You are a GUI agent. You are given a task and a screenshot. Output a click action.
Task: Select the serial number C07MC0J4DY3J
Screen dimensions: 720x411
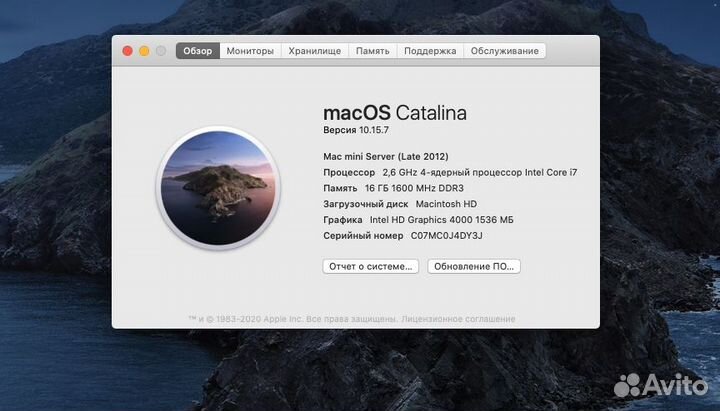point(446,236)
